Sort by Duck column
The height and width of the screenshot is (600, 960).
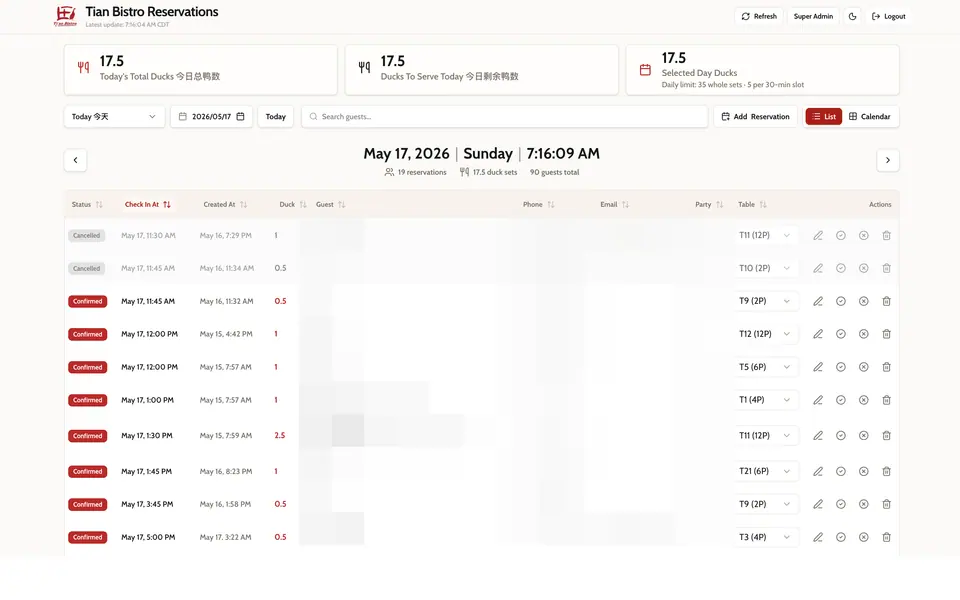293,204
